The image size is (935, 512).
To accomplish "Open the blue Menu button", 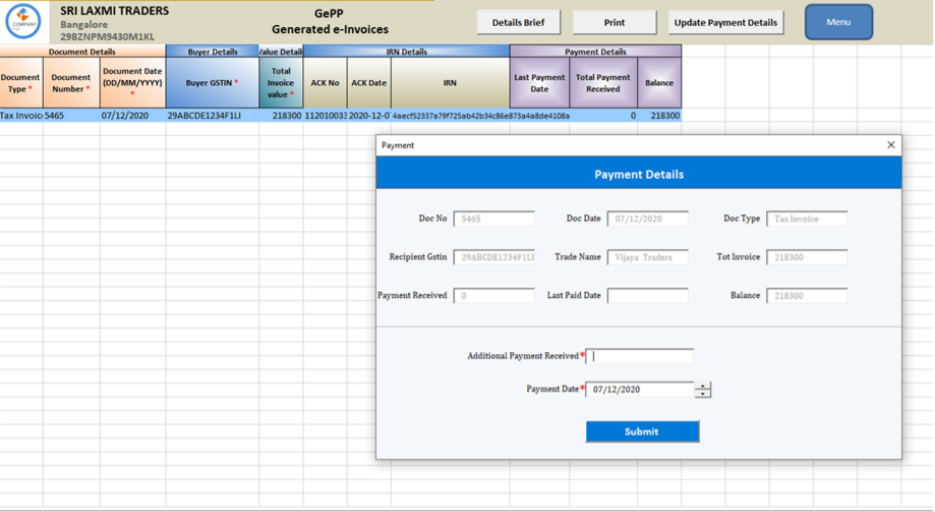I will click(838, 22).
